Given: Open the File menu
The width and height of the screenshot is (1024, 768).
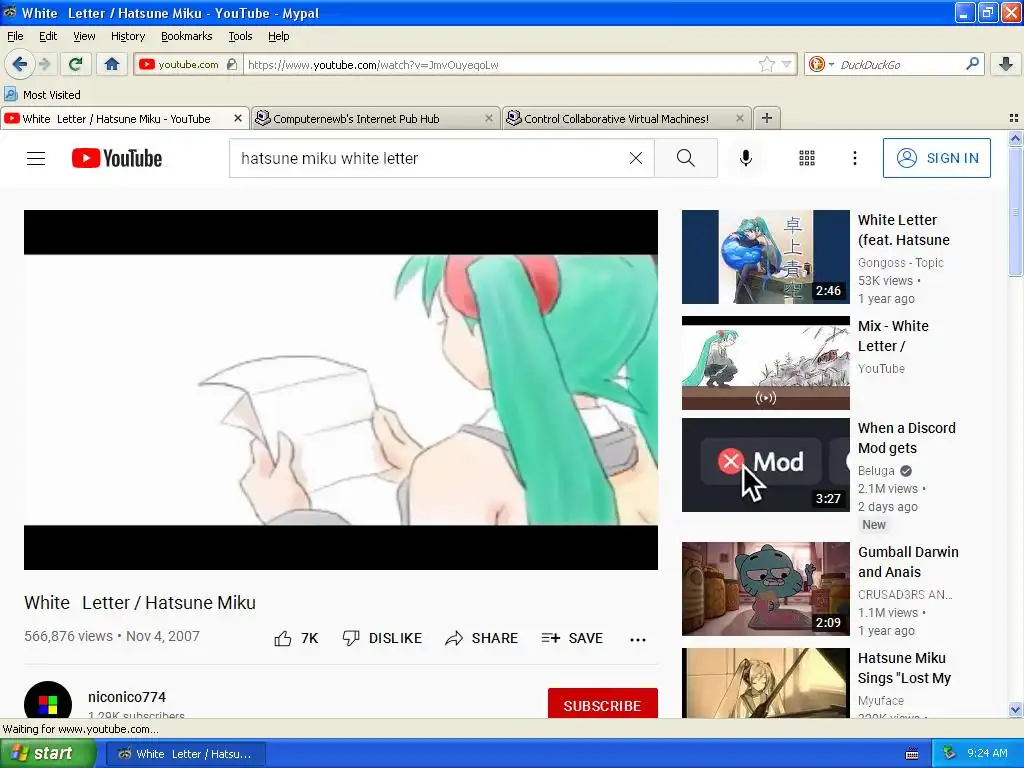Looking at the screenshot, I should (x=15, y=36).
